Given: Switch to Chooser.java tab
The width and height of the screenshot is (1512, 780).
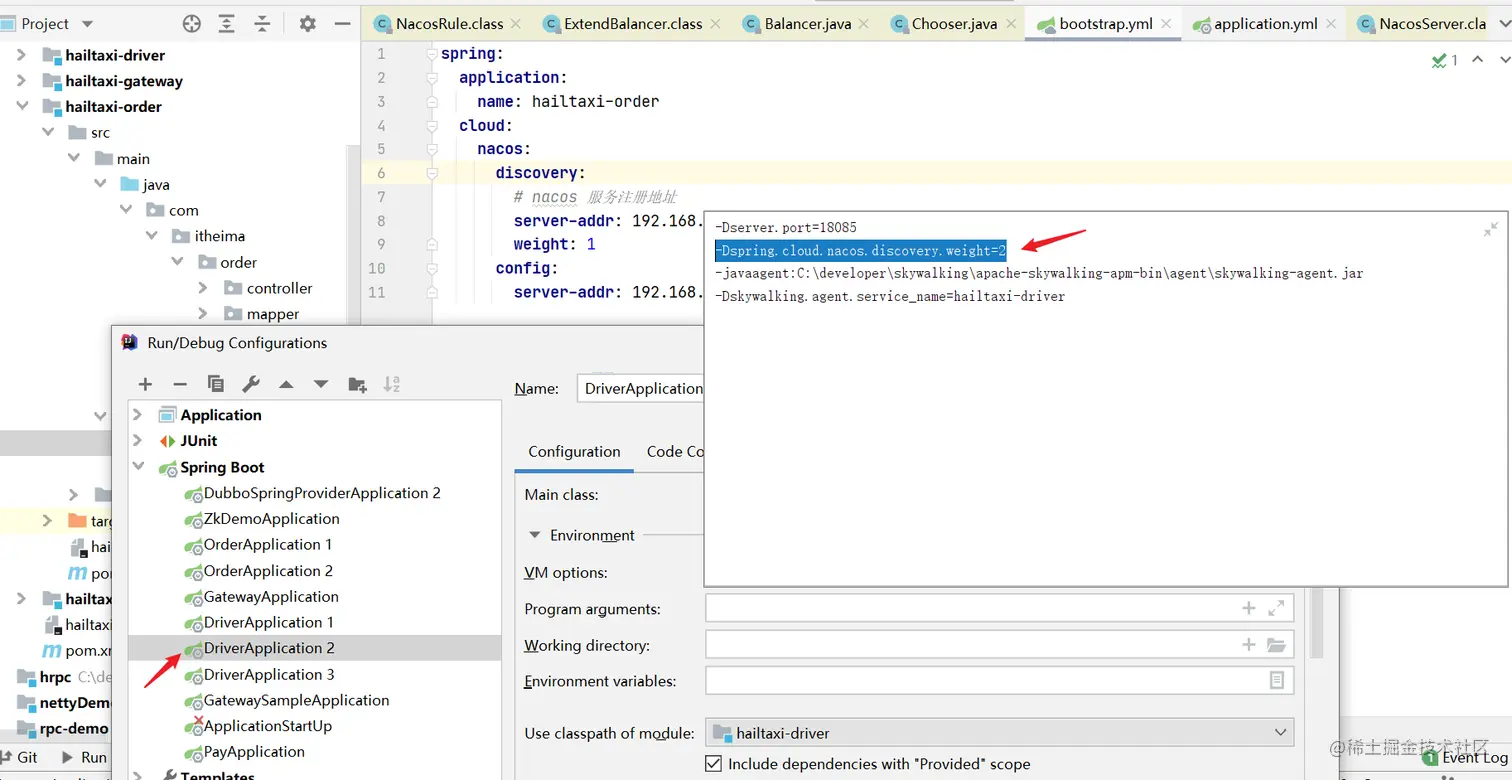Looking at the screenshot, I should click(954, 23).
